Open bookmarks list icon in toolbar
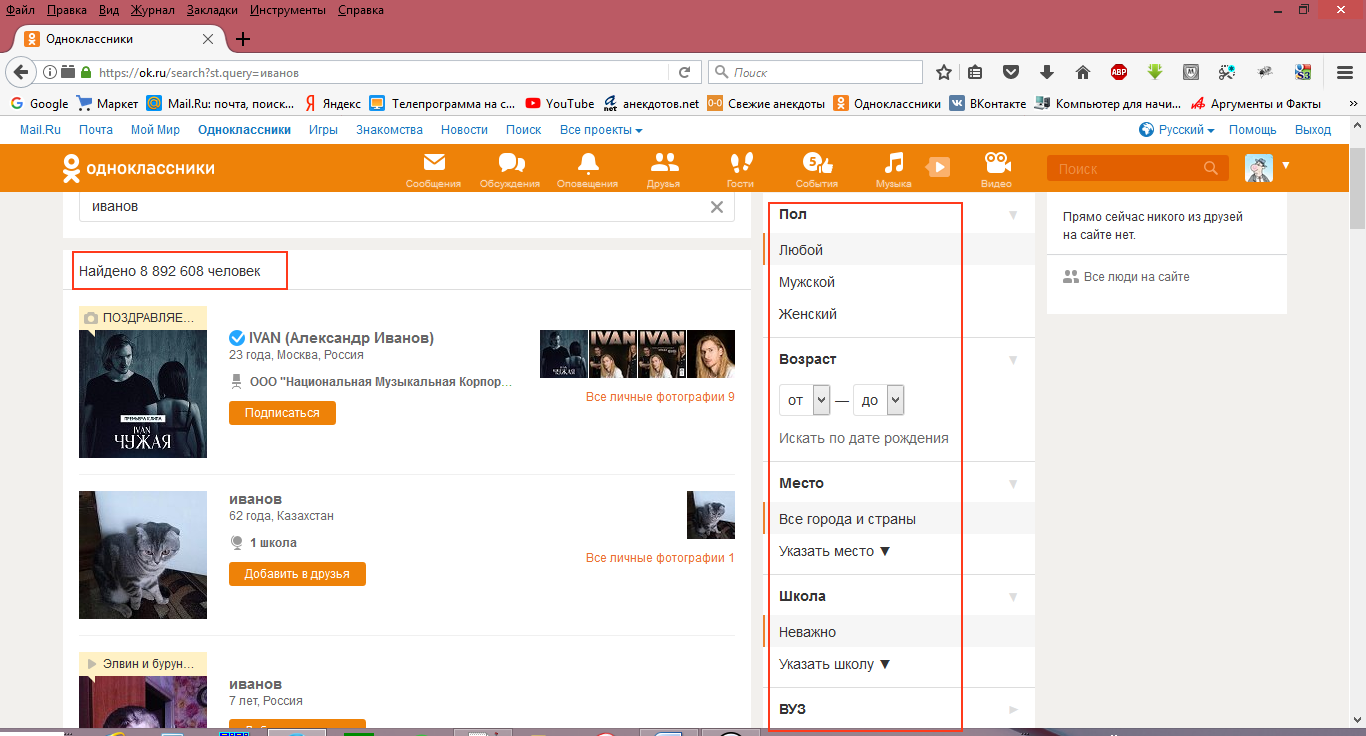This screenshot has width=1366, height=736. tap(975, 72)
